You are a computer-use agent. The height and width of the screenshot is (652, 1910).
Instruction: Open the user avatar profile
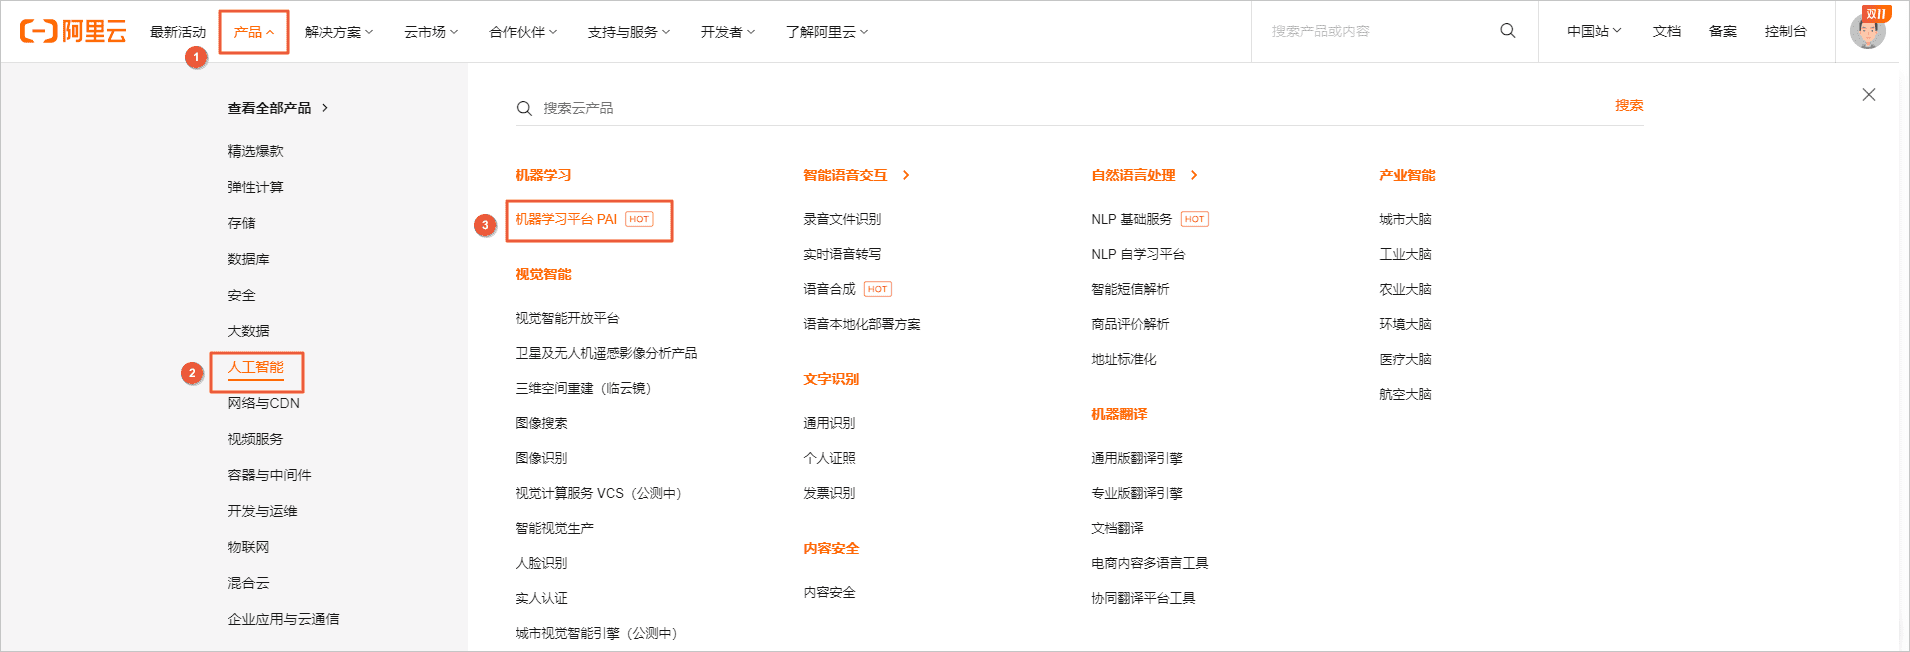pyautogui.click(x=1867, y=31)
